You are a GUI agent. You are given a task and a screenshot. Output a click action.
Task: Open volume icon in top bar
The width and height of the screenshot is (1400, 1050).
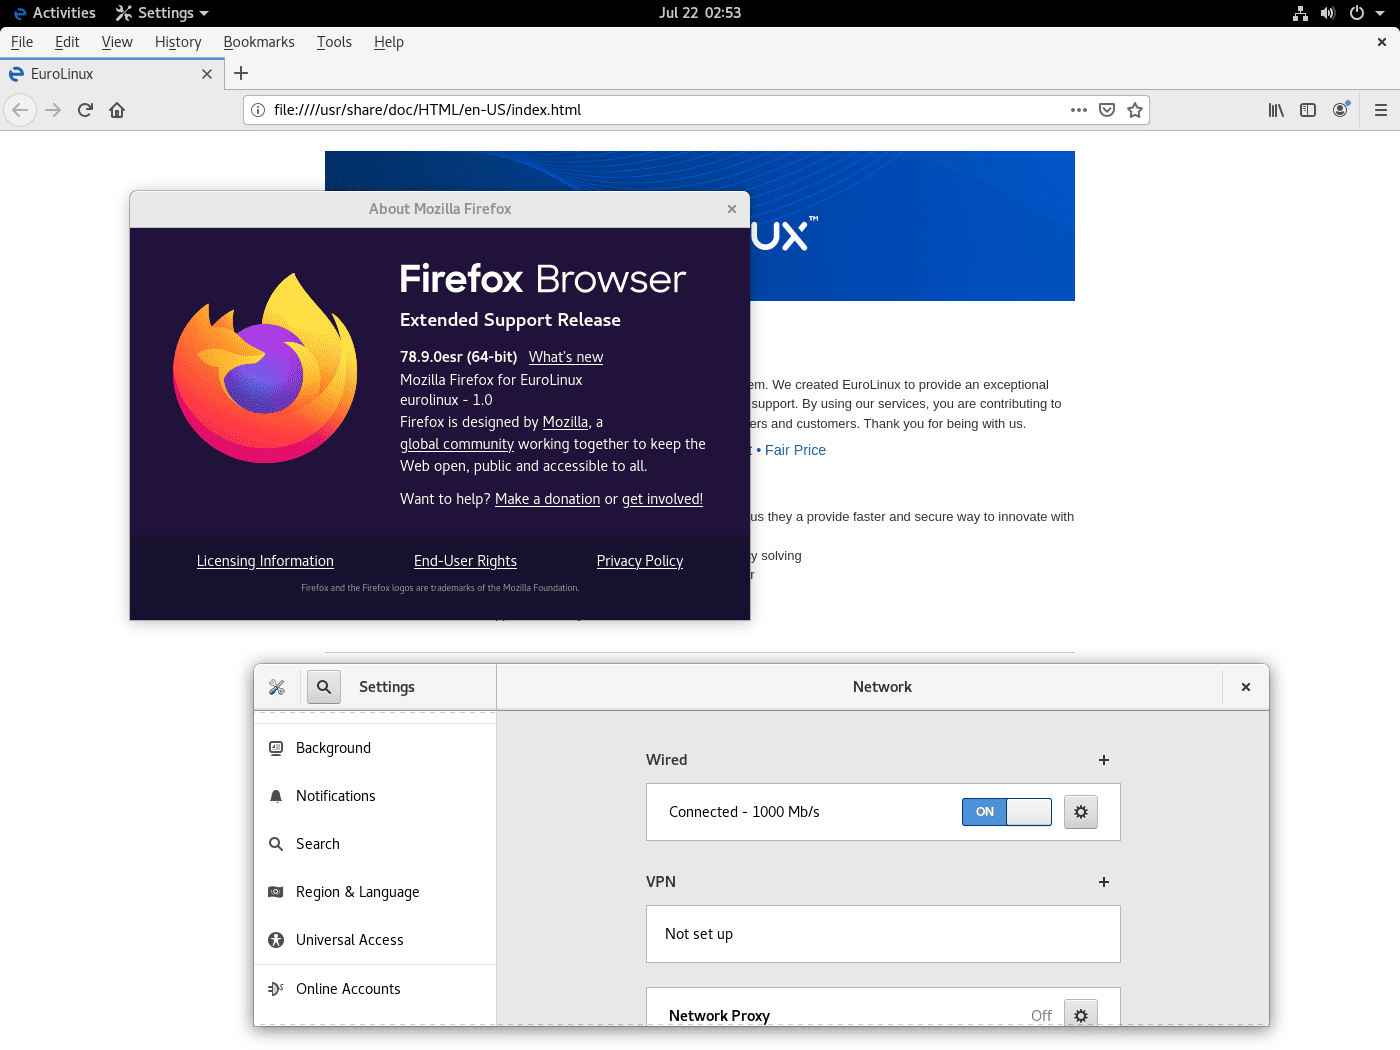(1328, 13)
